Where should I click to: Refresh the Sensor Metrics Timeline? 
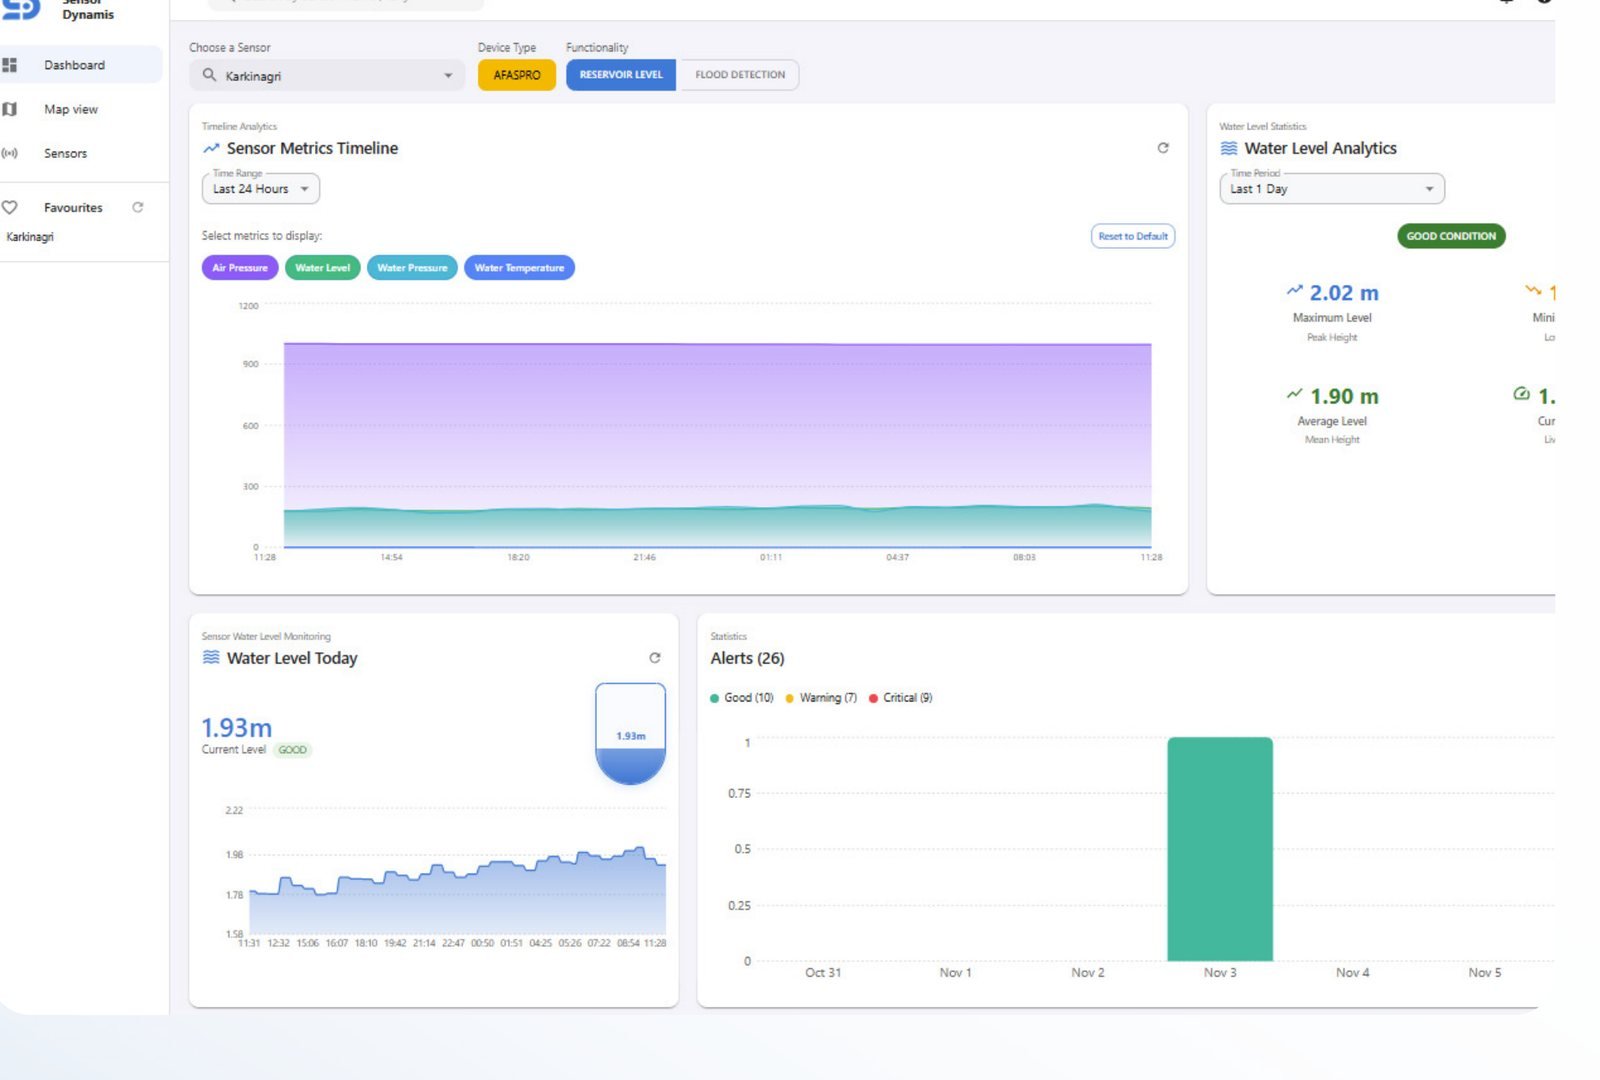point(1163,148)
